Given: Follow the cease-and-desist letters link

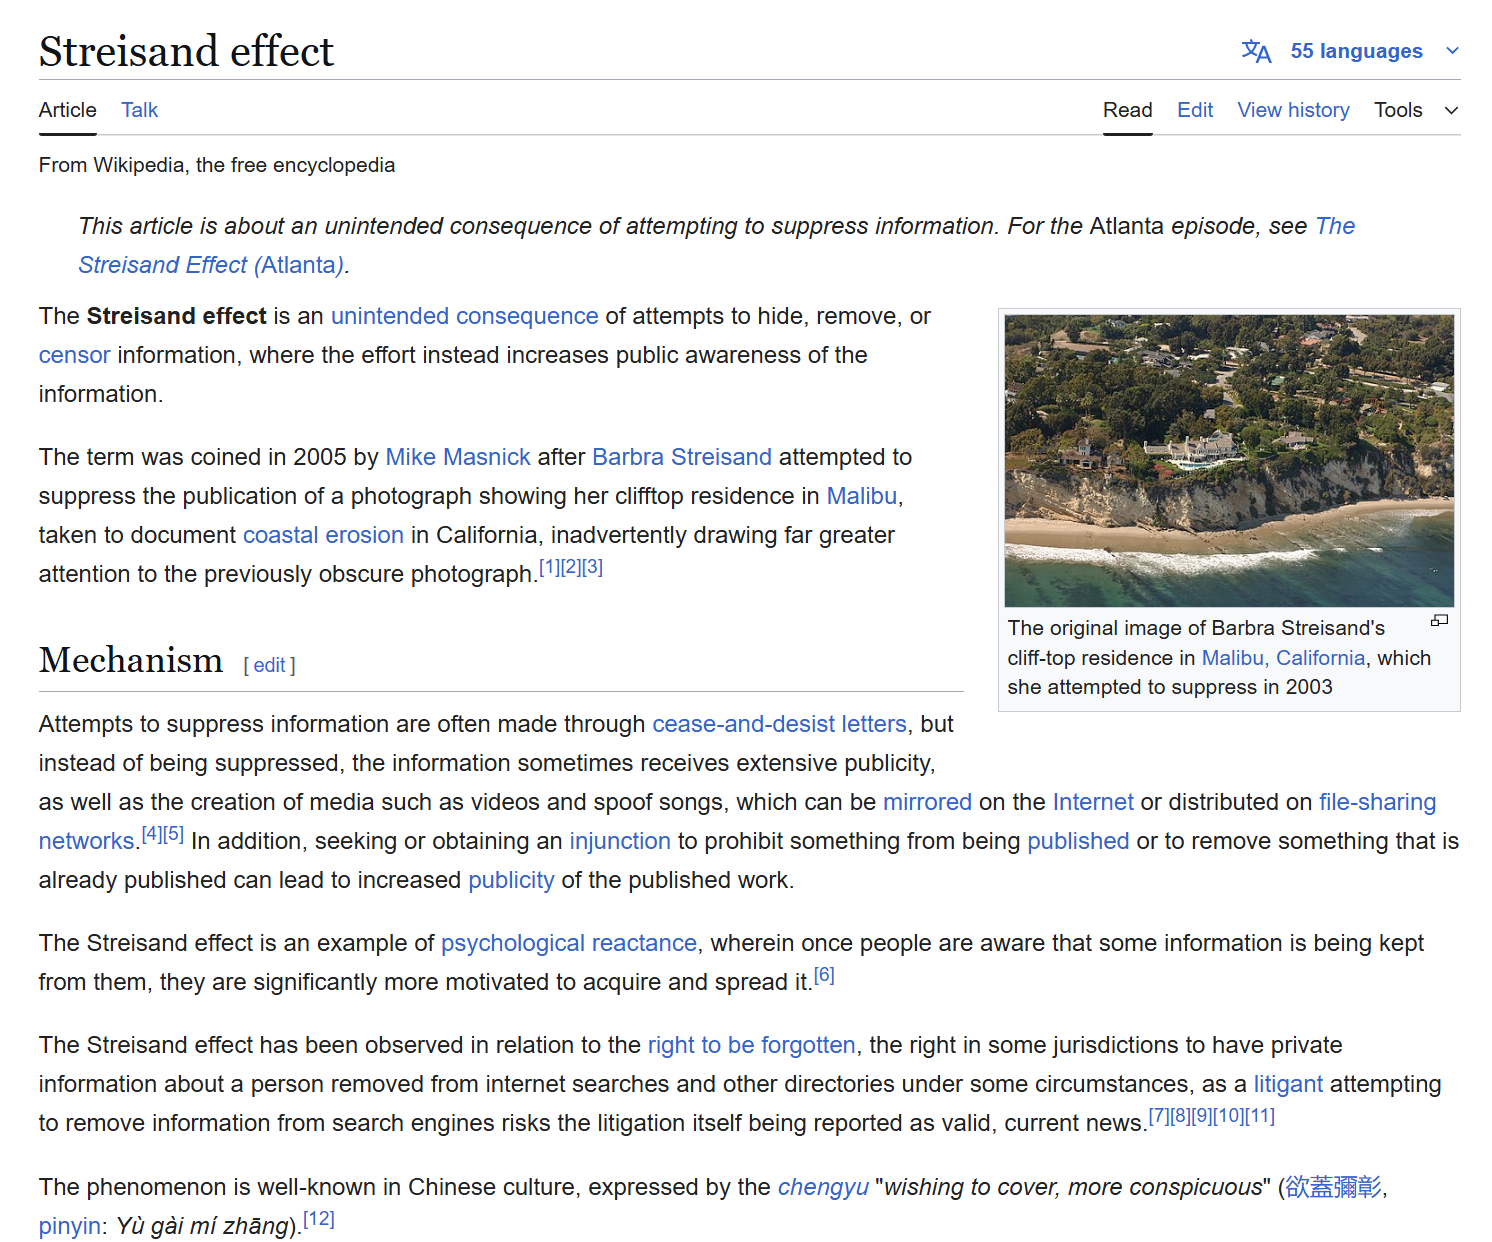Looking at the screenshot, I should click(x=779, y=724).
